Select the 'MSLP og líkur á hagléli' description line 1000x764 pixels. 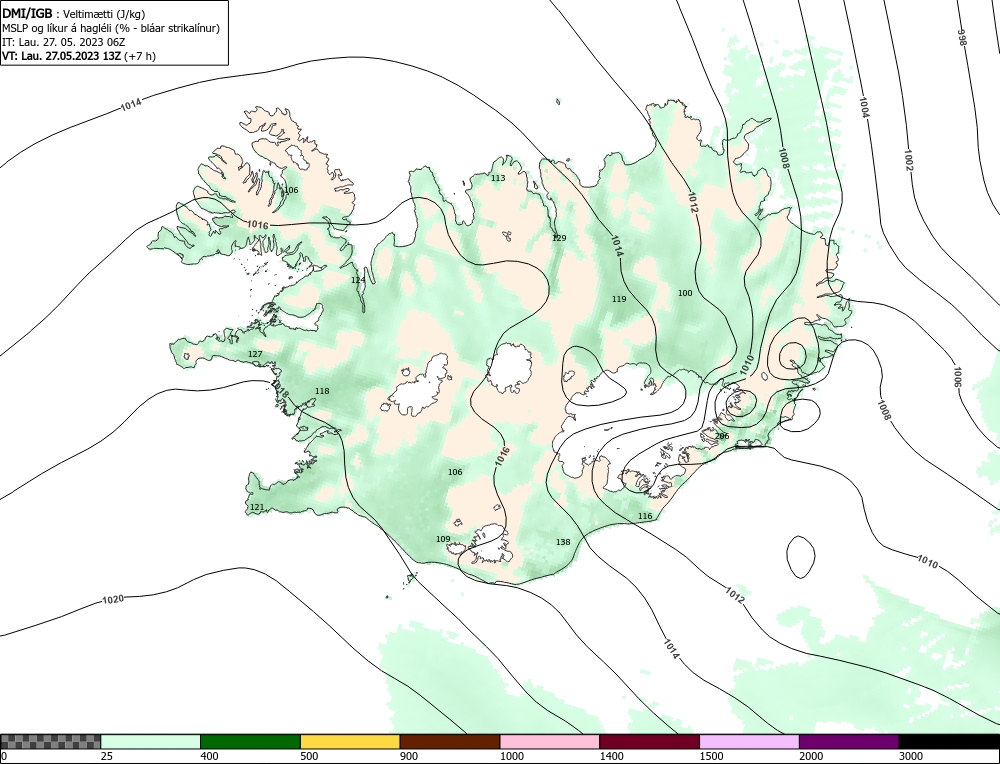[x=111, y=28]
